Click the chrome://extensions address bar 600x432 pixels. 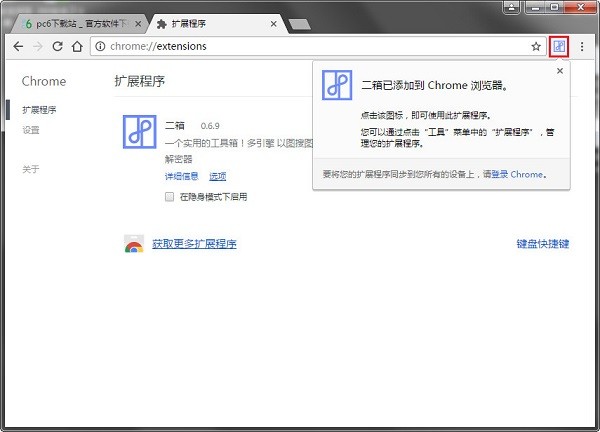300,46
